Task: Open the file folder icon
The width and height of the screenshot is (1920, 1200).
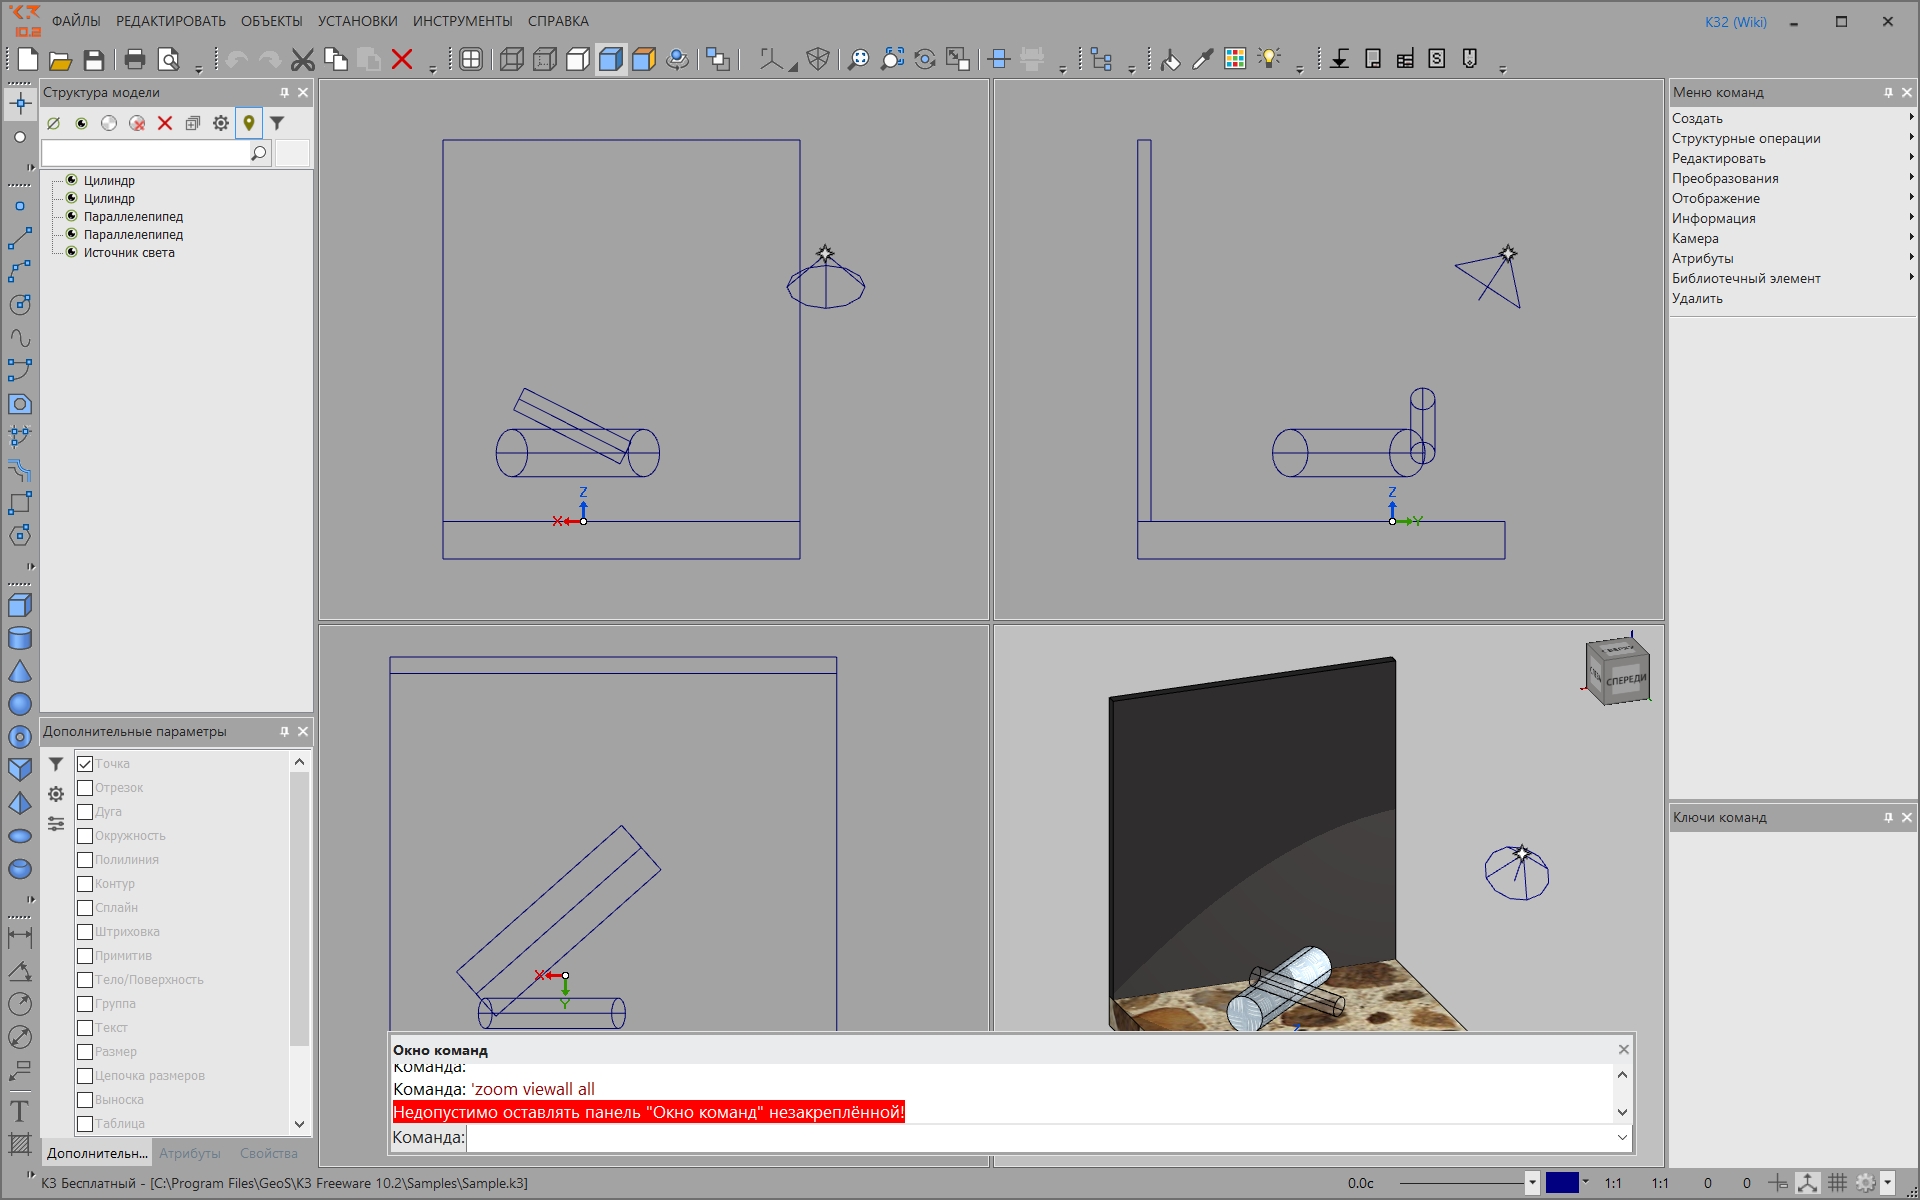Action: click(61, 60)
